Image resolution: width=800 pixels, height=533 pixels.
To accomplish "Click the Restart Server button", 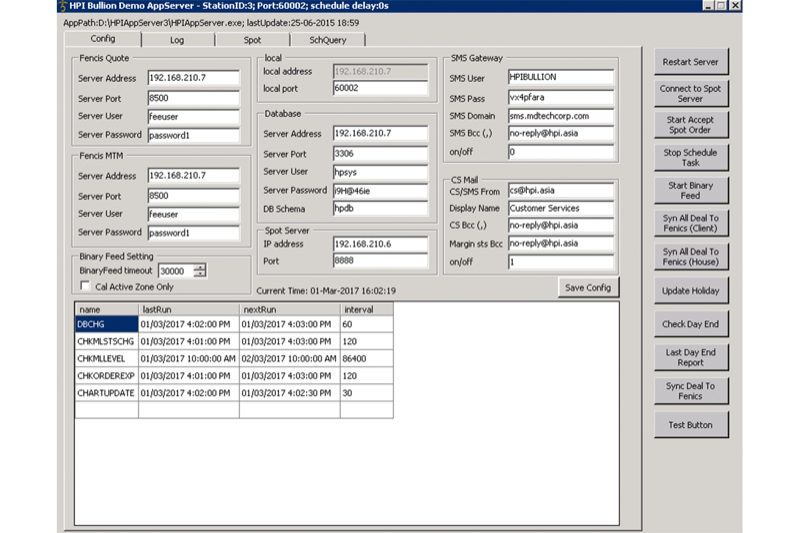I will point(691,62).
